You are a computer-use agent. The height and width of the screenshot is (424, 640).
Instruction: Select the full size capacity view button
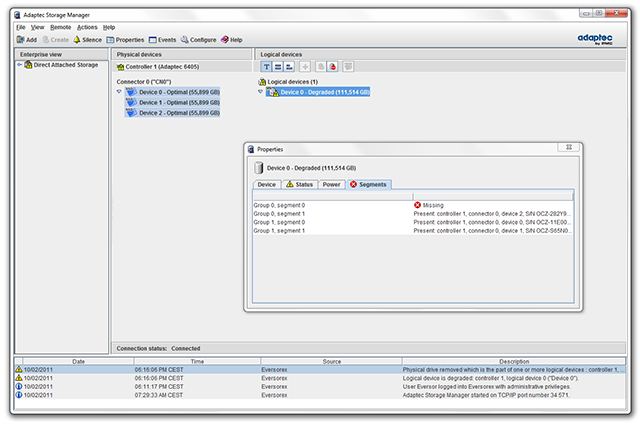(278, 67)
